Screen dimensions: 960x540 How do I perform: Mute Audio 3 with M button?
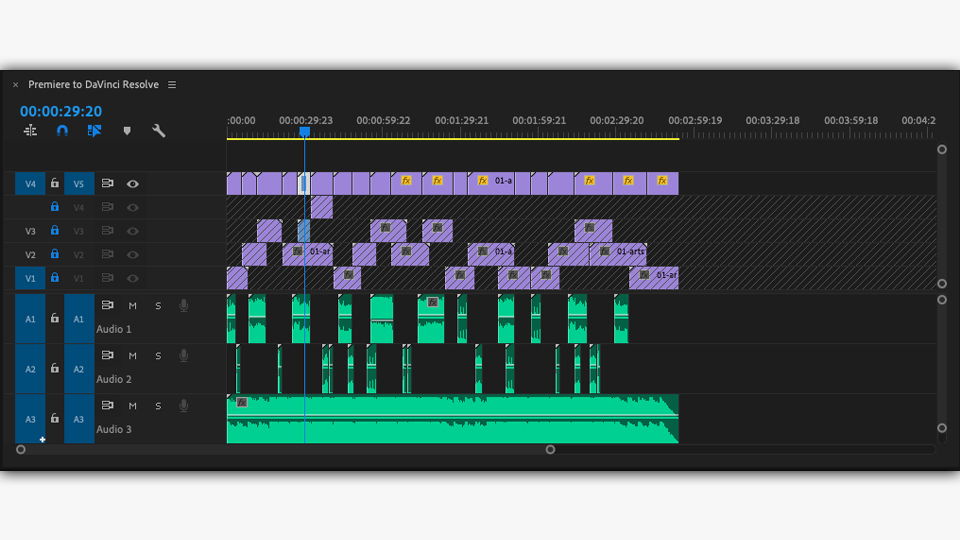(x=132, y=406)
